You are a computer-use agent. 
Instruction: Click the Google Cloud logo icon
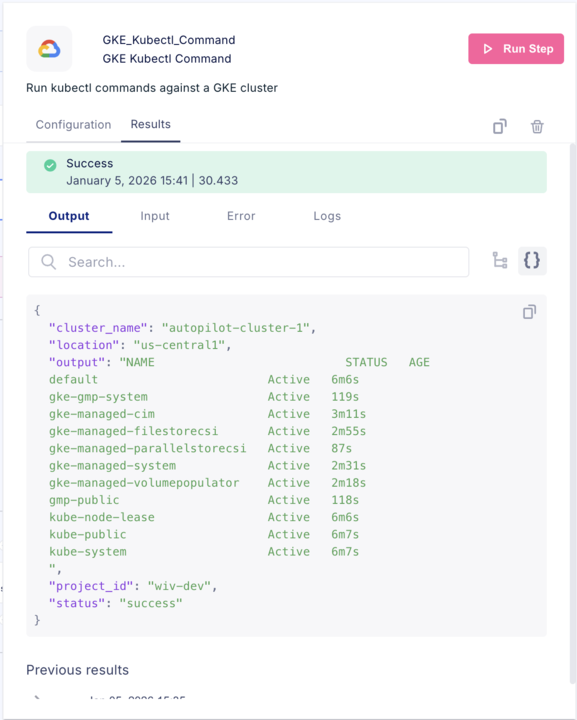(49, 49)
